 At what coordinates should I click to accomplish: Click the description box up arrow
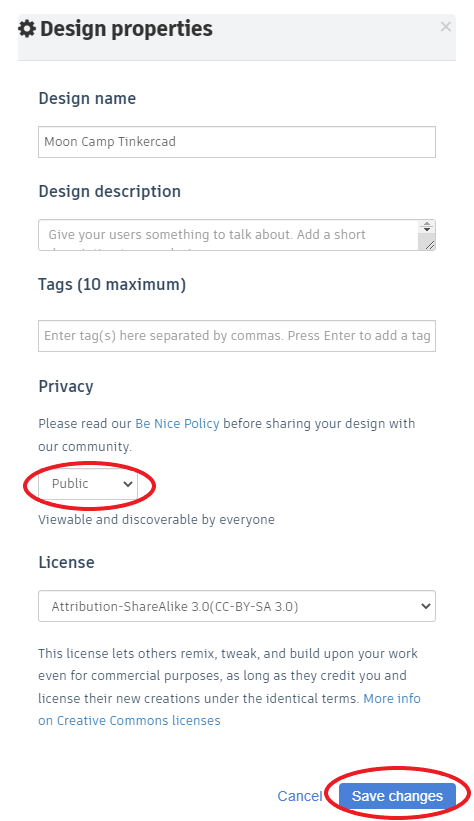(427, 224)
